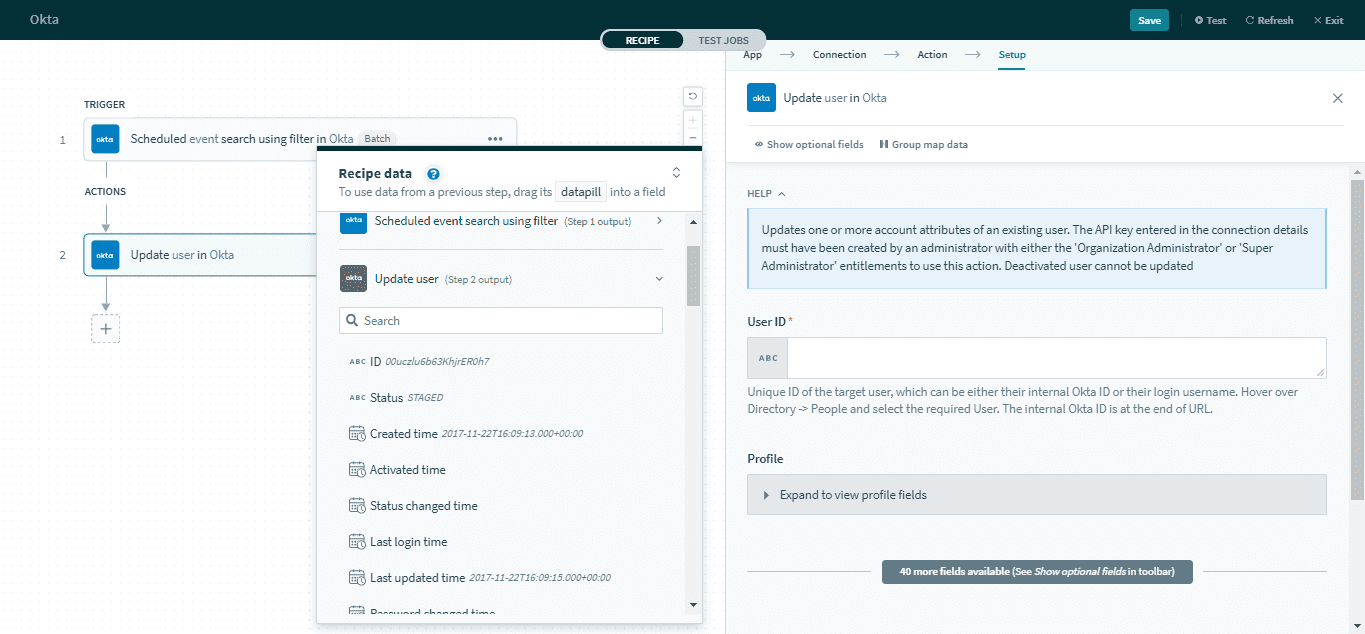Click the green Save button
The height and width of the screenshot is (634, 1365).
pos(1148,19)
